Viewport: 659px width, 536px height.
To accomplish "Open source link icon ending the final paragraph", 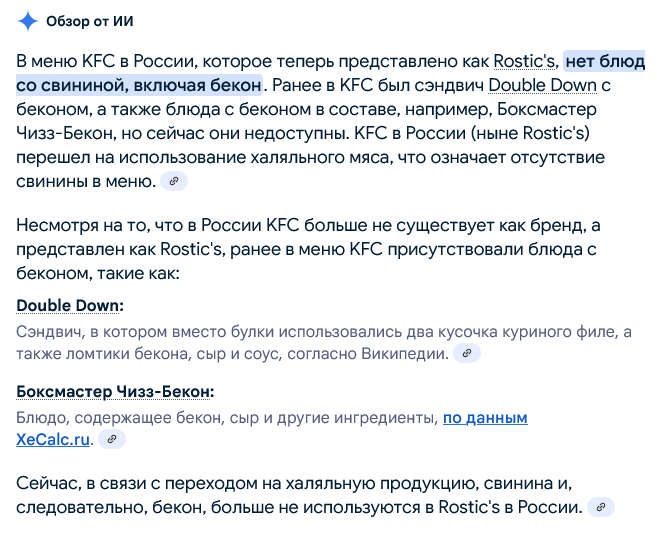I will click(x=600, y=507).
